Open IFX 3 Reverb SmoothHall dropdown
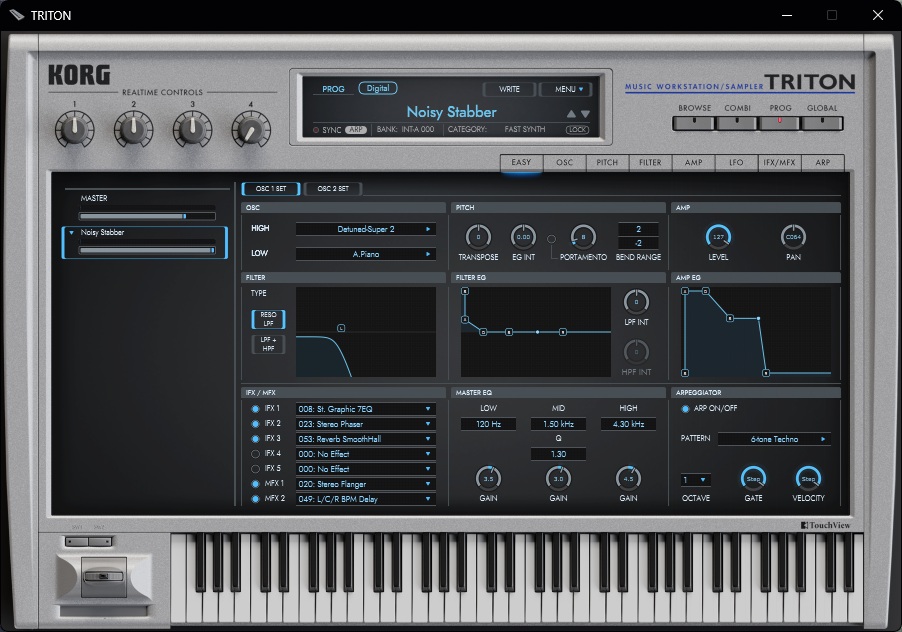 [366, 439]
